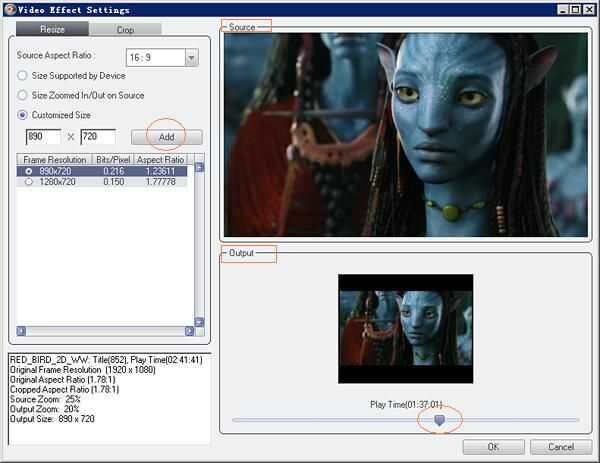Click the Aspect Ratio column header
This screenshot has height=463, width=600.
pyautogui.click(x=160, y=160)
